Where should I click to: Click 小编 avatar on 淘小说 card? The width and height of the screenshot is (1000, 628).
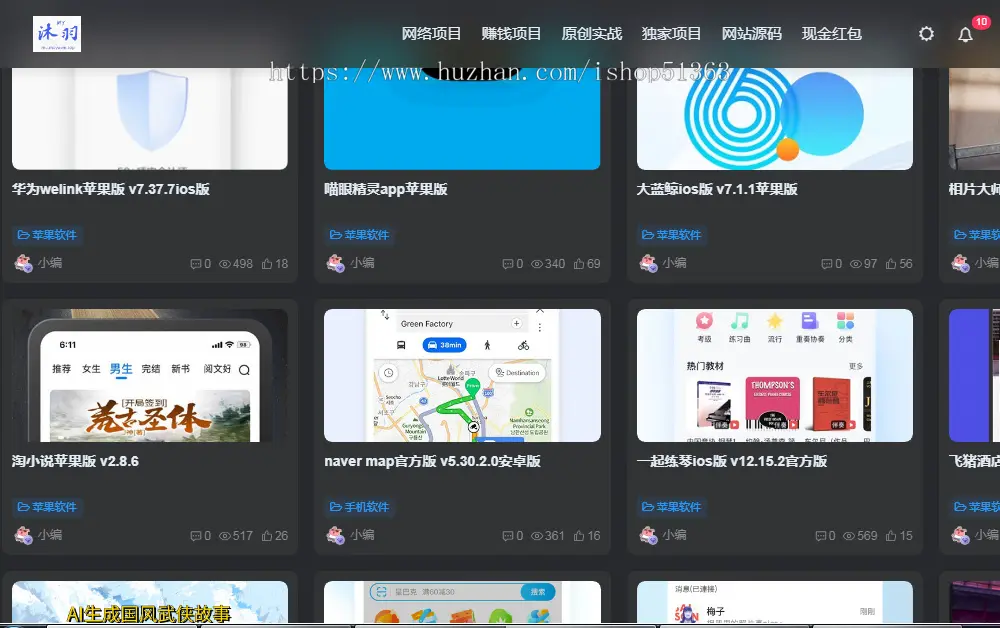point(24,535)
